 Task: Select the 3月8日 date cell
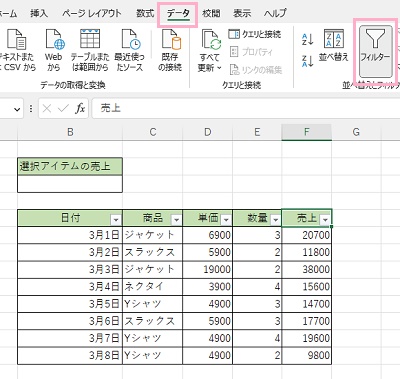tap(70, 355)
